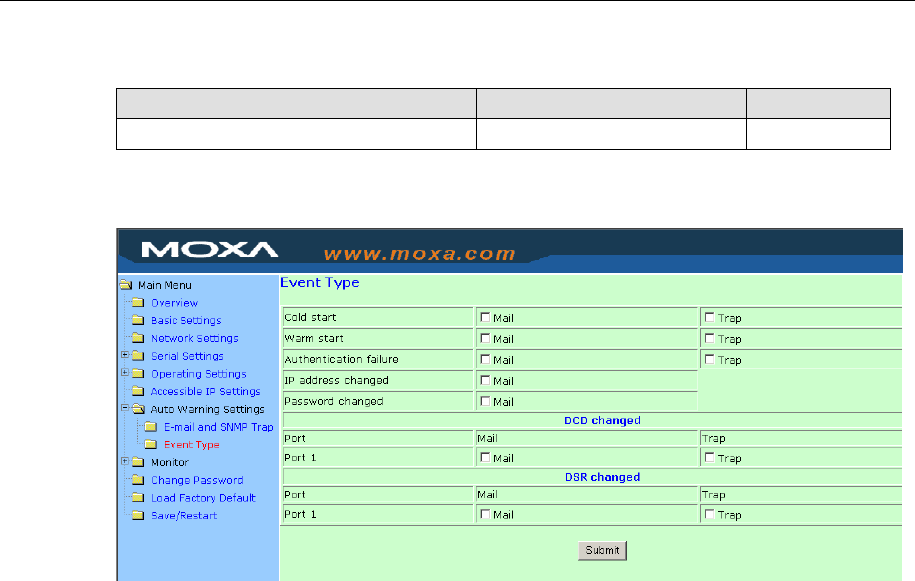Select the Event Type menu entry
The height and width of the screenshot is (581, 915).
click(x=191, y=444)
